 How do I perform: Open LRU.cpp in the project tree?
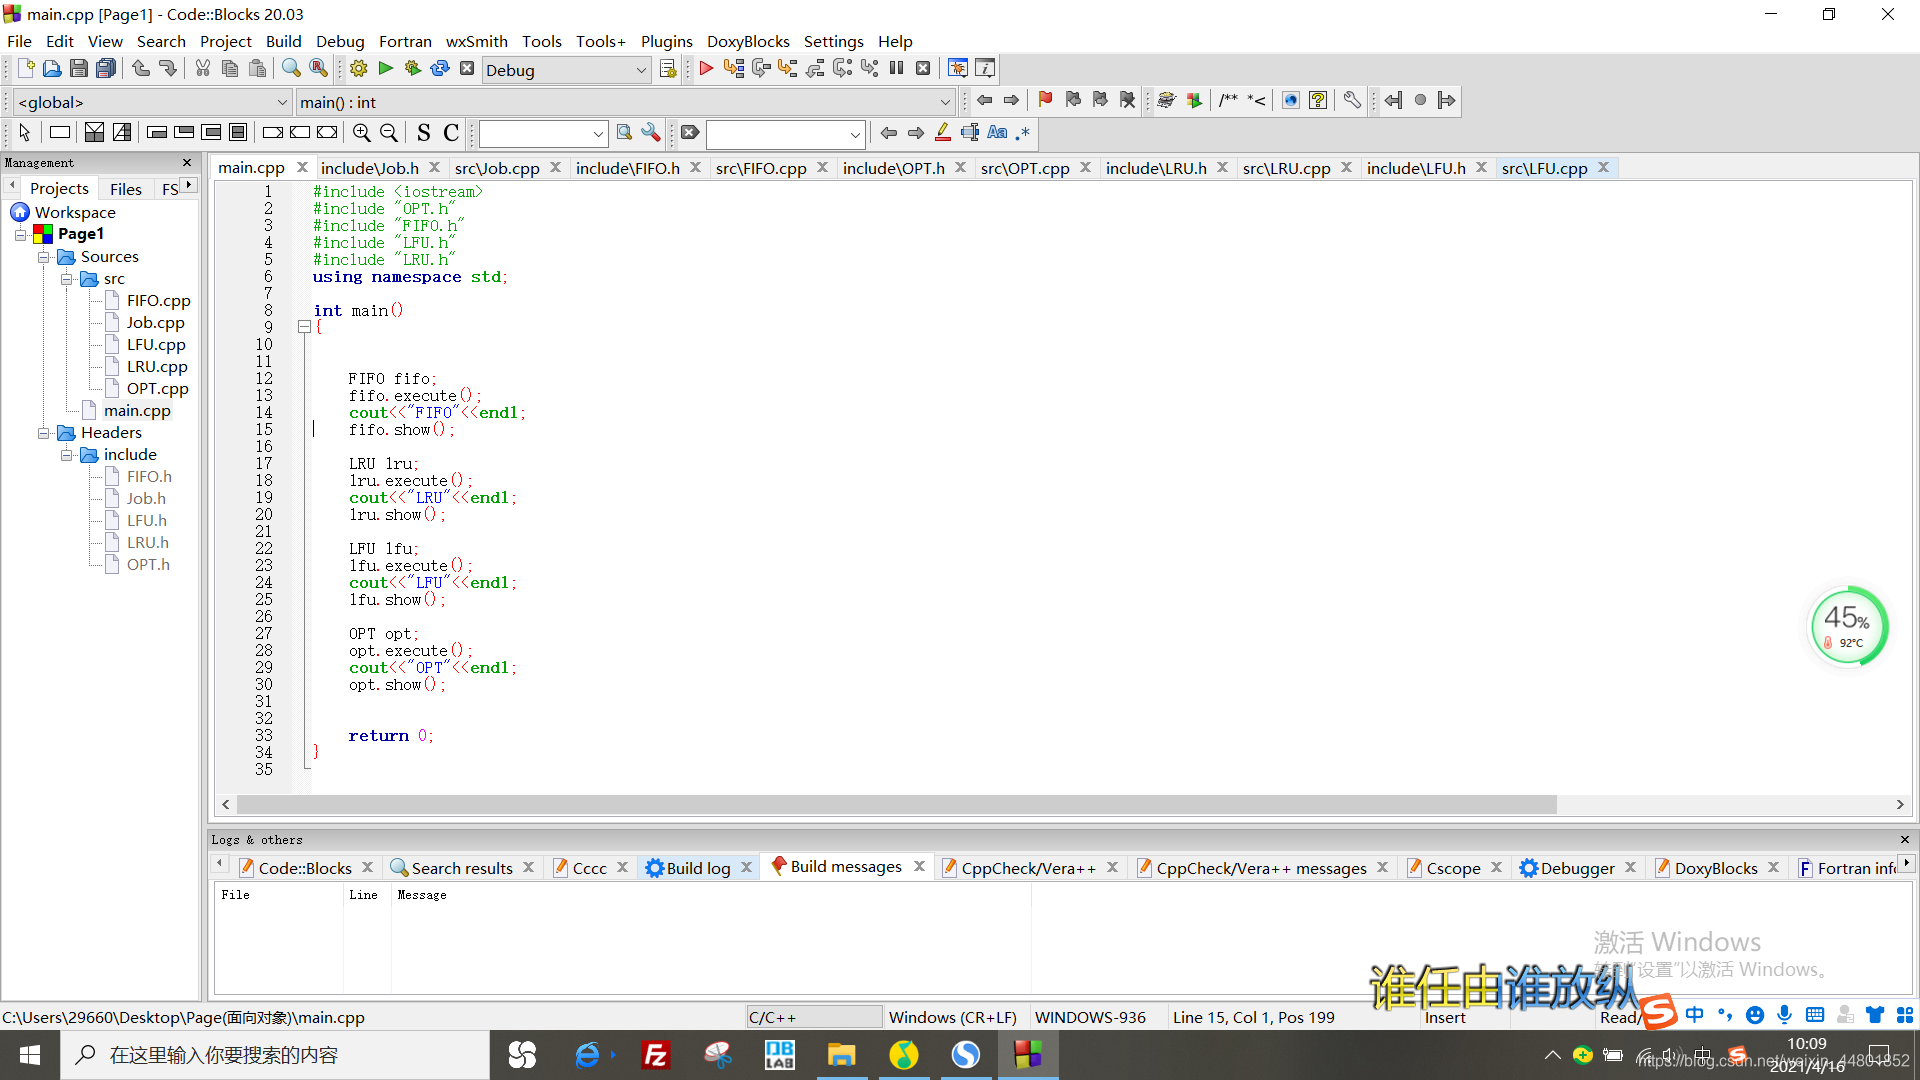pos(156,367)
